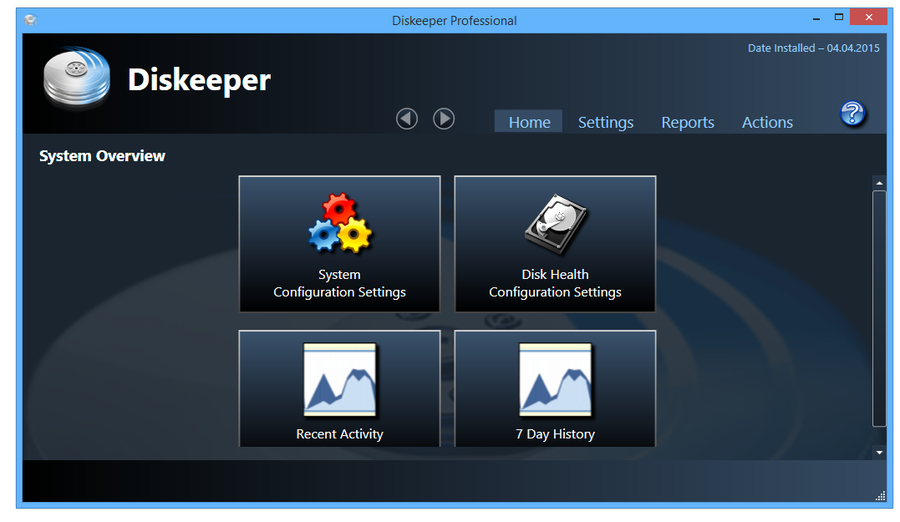Open the Actions tab
This screenshot has width=900, height=522.
tap(767, 122)
